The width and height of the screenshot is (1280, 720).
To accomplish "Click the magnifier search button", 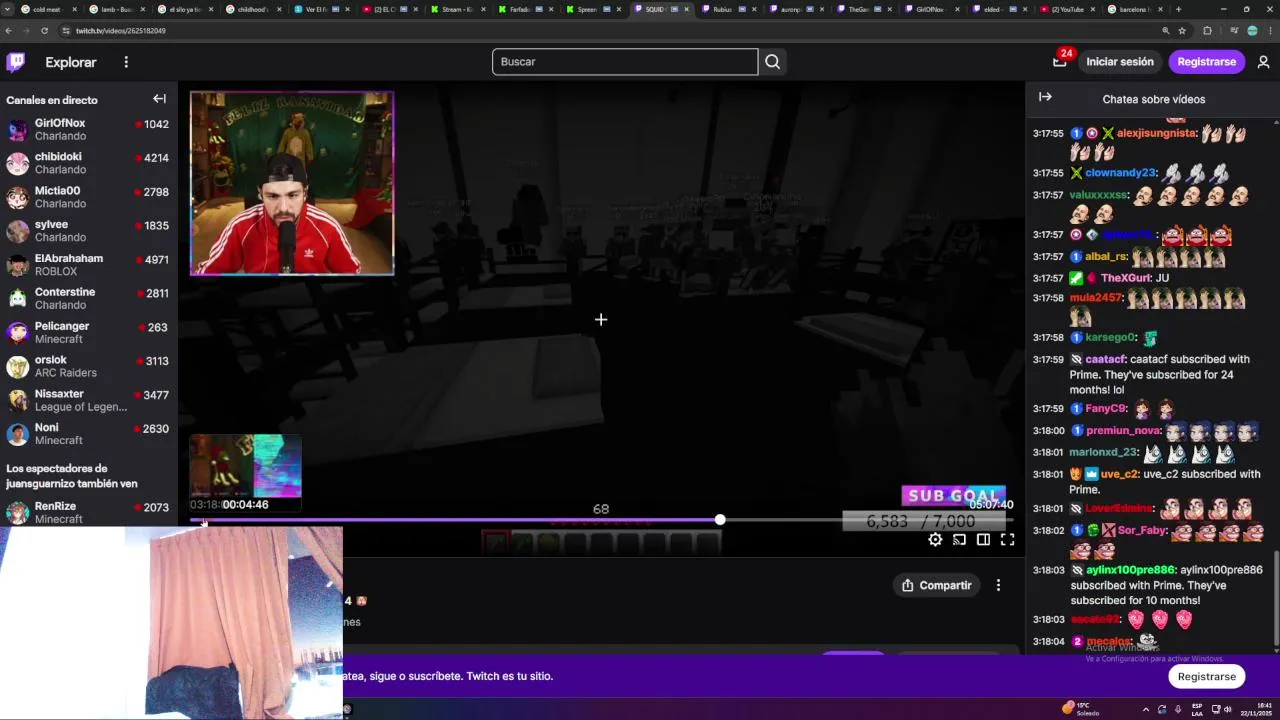I will (x=772, y=62).
